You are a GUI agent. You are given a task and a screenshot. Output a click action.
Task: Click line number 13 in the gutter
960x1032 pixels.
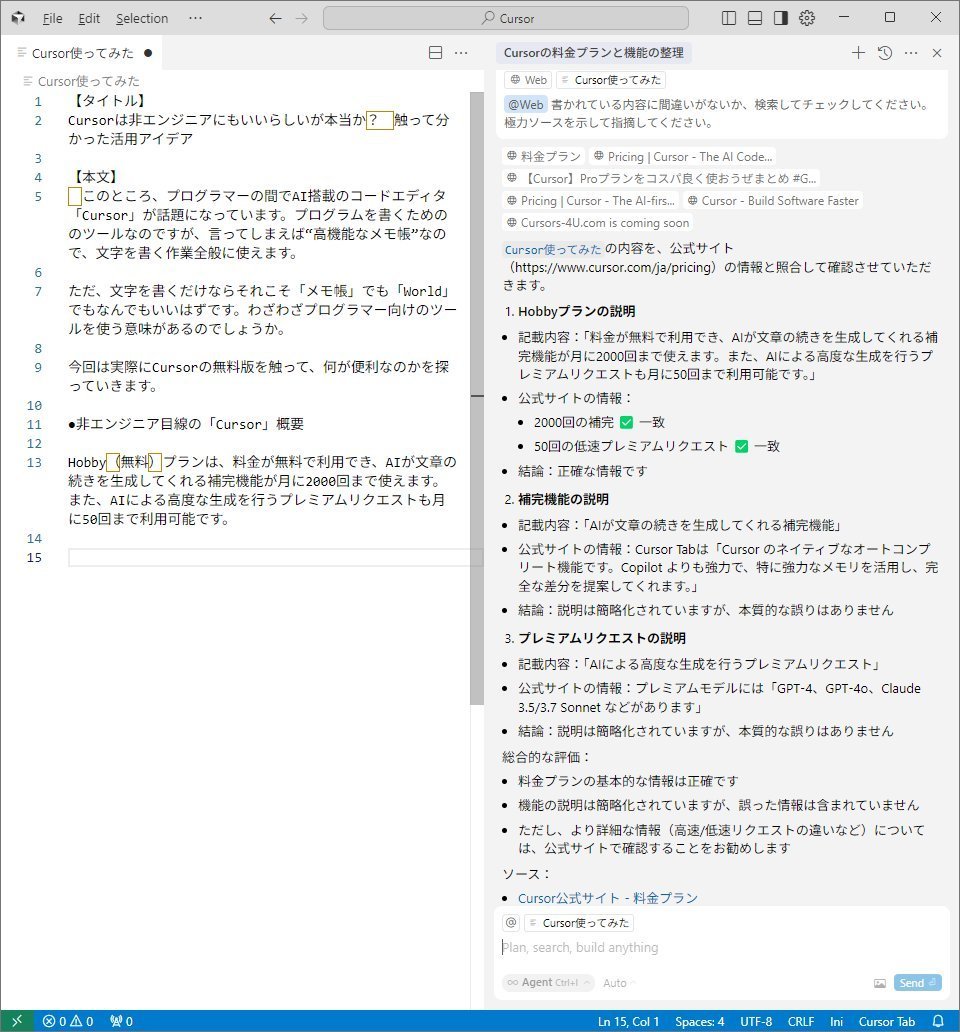pos(34,462)
